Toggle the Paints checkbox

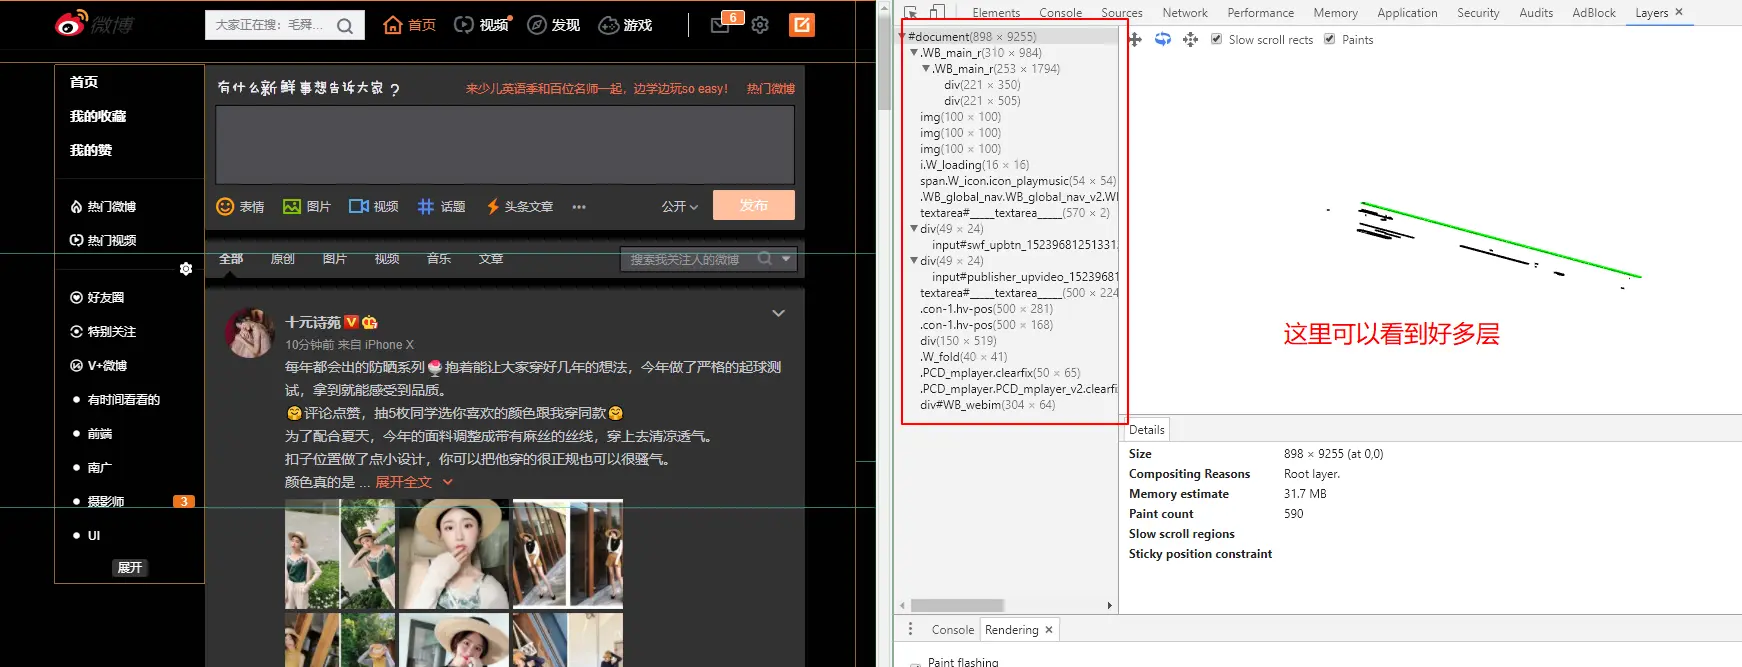coord(1329,39)
